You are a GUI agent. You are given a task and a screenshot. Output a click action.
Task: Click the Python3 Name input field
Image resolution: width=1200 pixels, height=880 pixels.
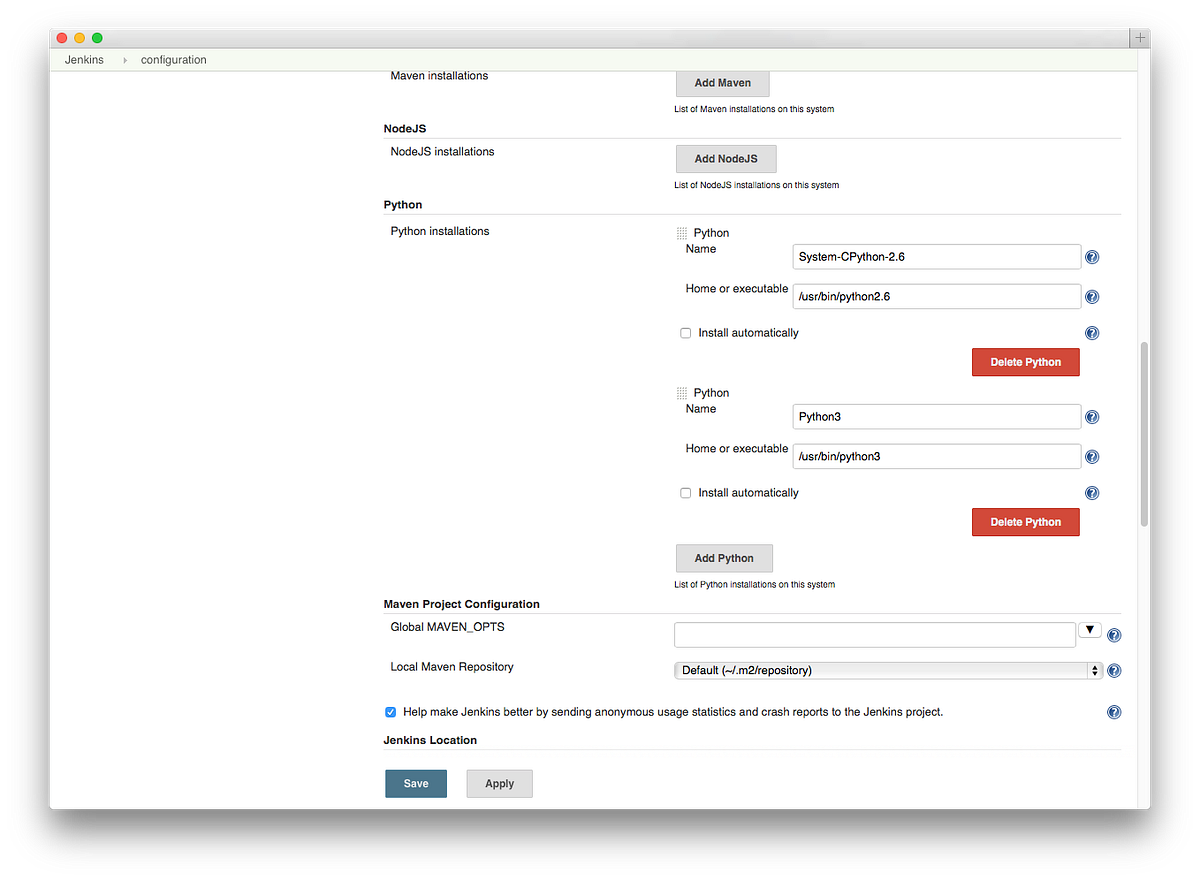(x=936, y=416)
